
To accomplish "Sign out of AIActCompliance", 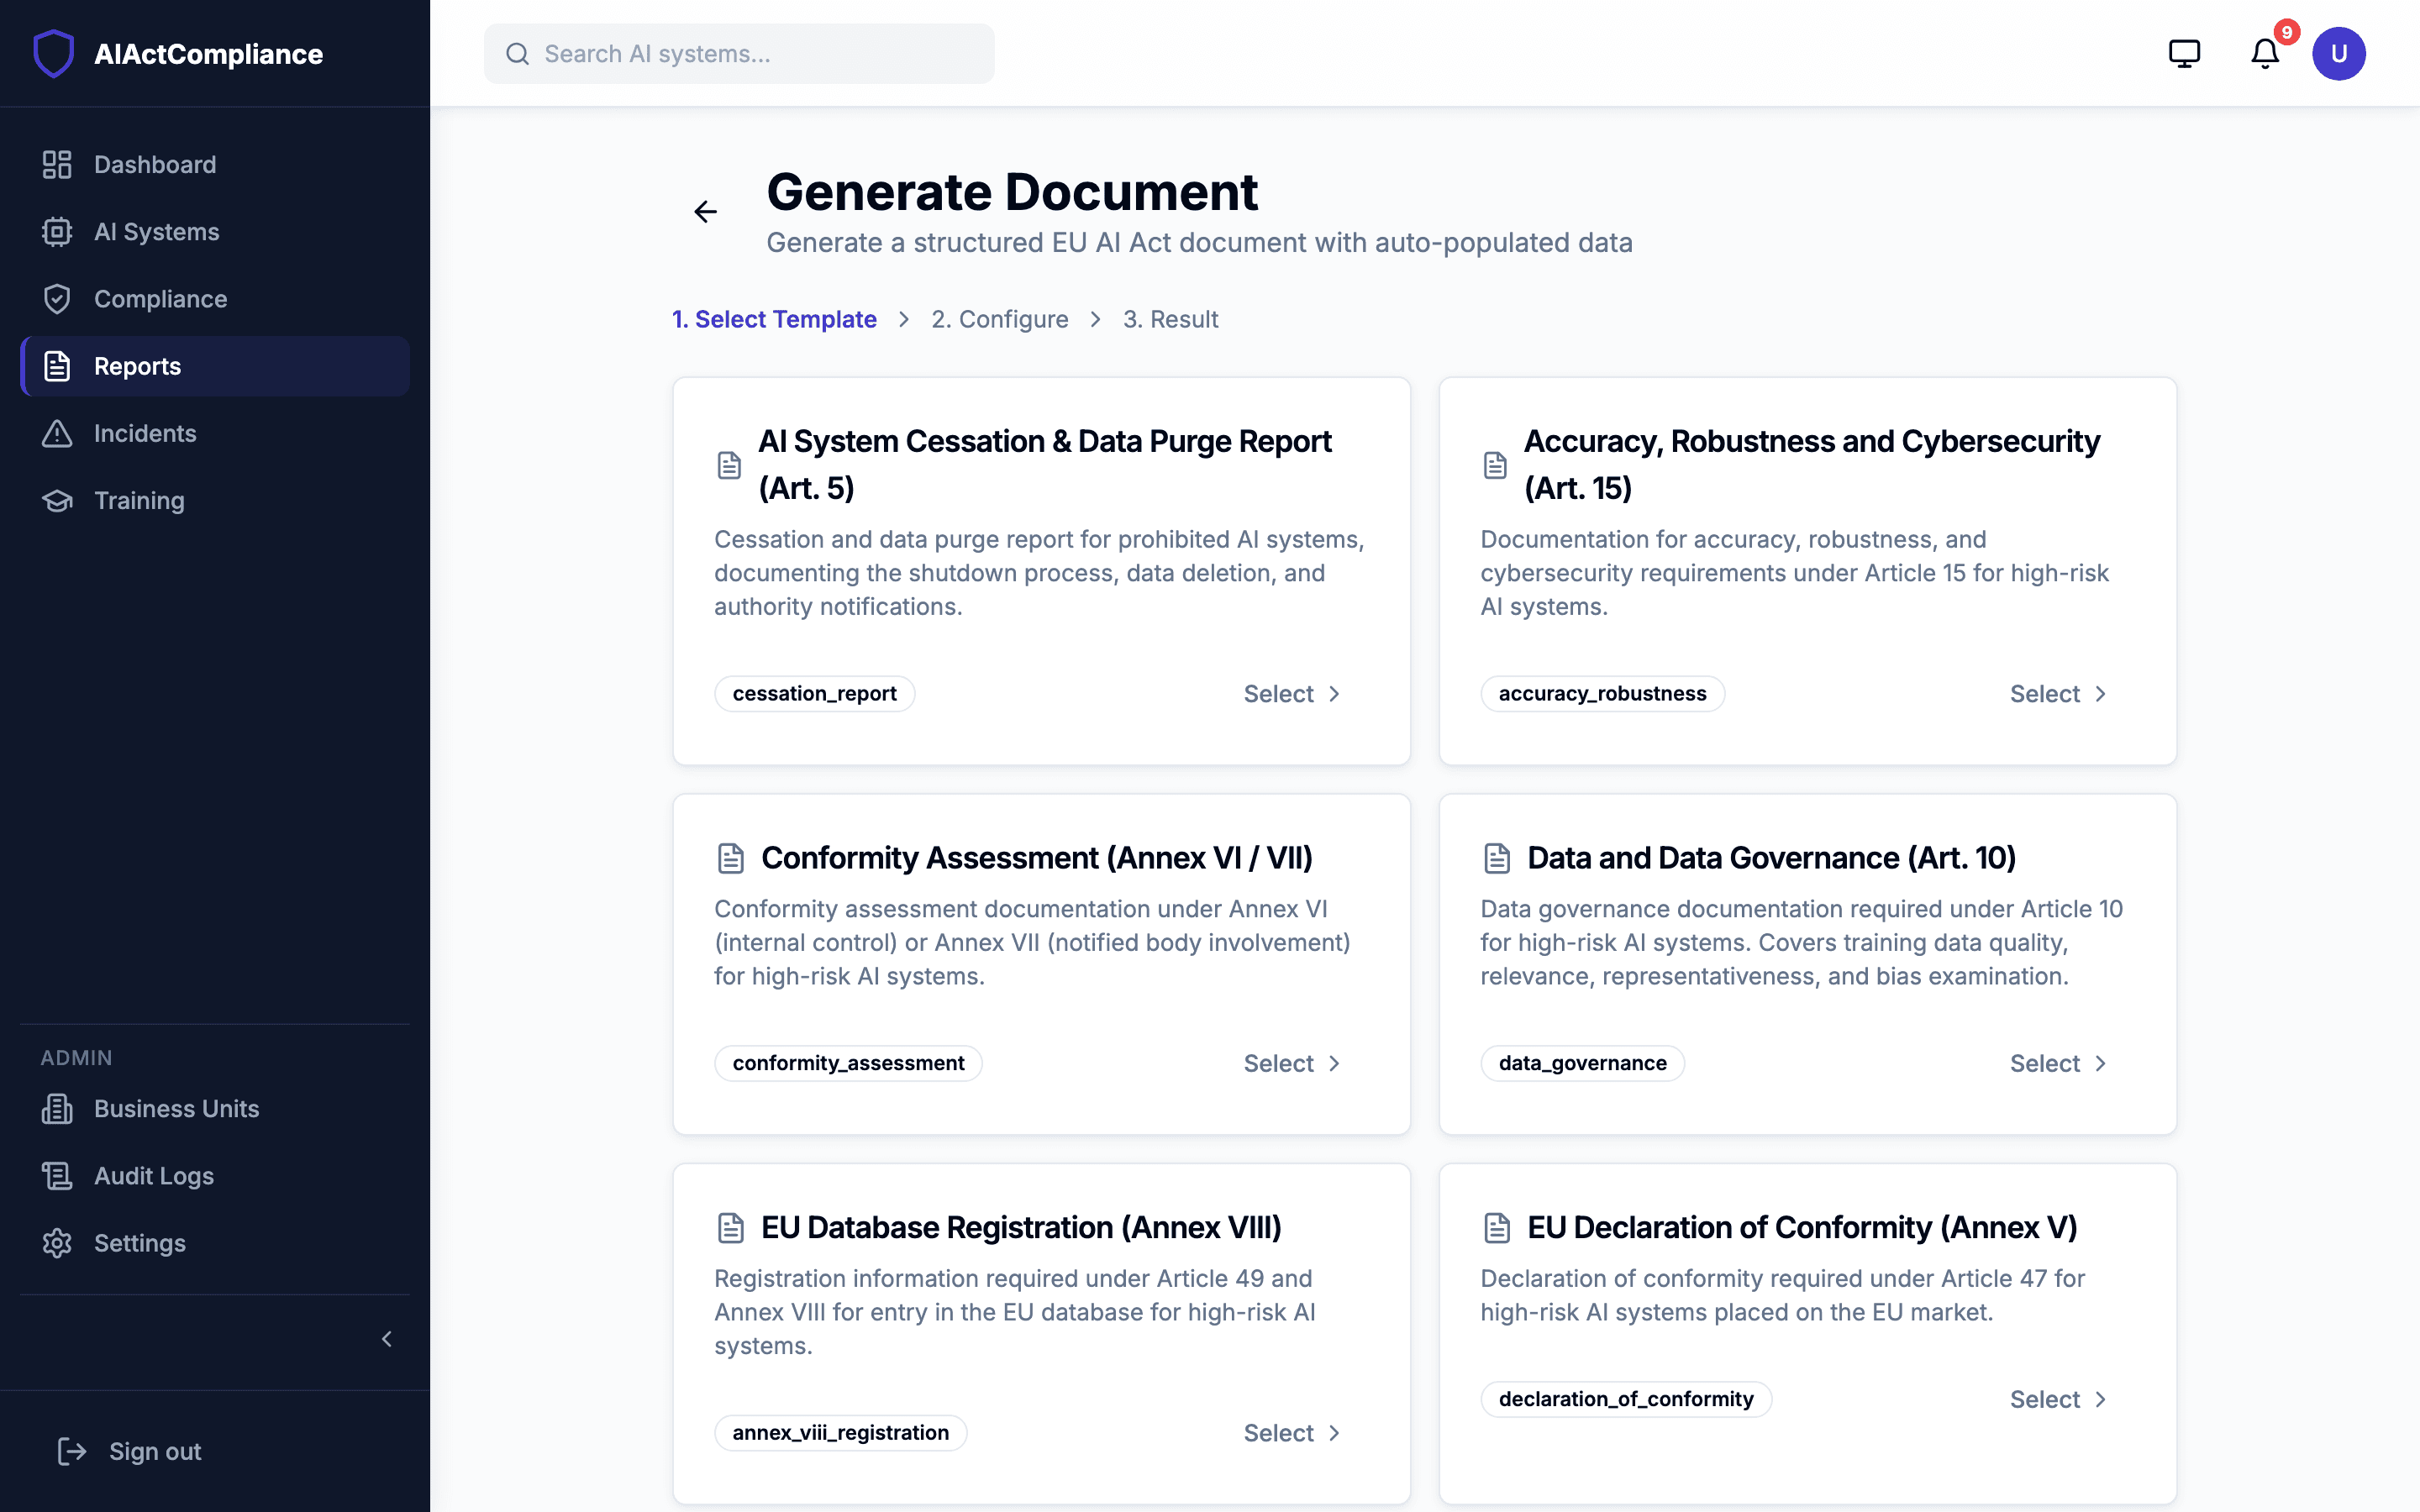I will point(152,1451).
